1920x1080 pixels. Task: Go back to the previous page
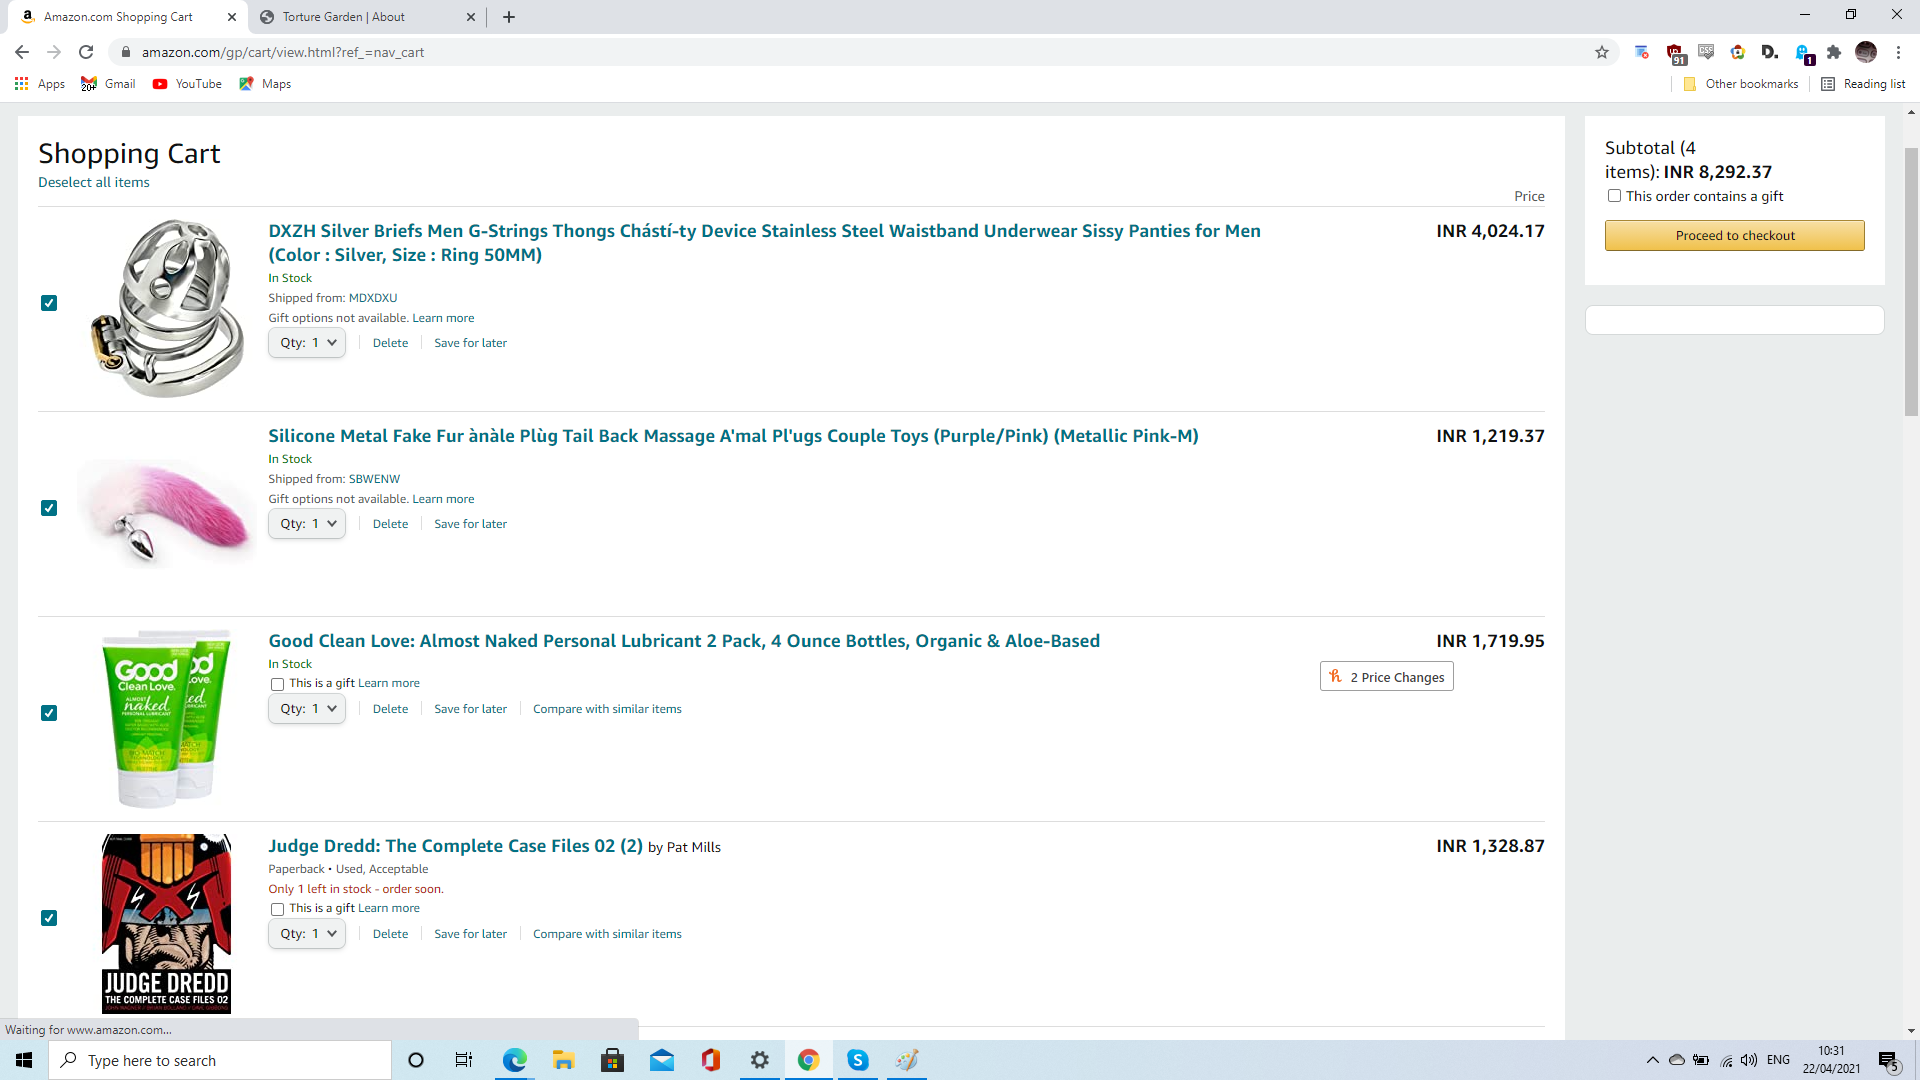[x=22, y=52]
